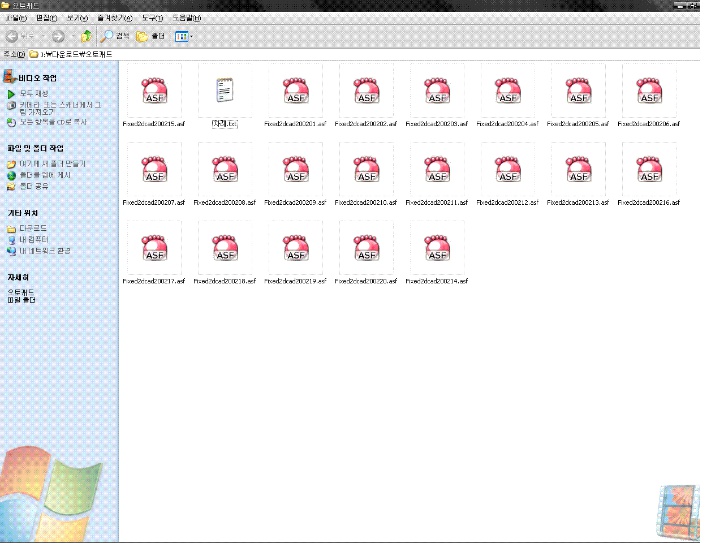The height and width of the screenshot is (543, 724).
Task: Select the Fixed2dcad200211.asf video file
Action: tap(437, 175)
